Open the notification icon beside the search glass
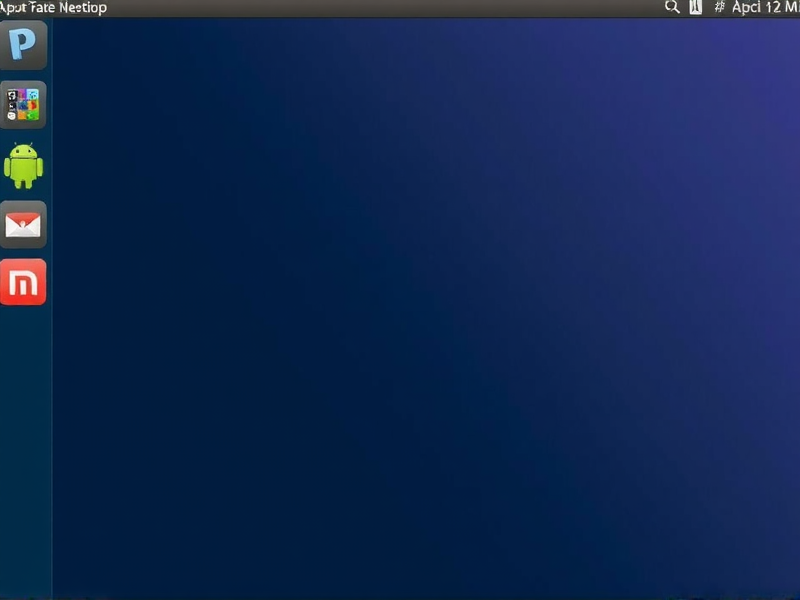Screen dimensions: 800x600 click(694, 9)
